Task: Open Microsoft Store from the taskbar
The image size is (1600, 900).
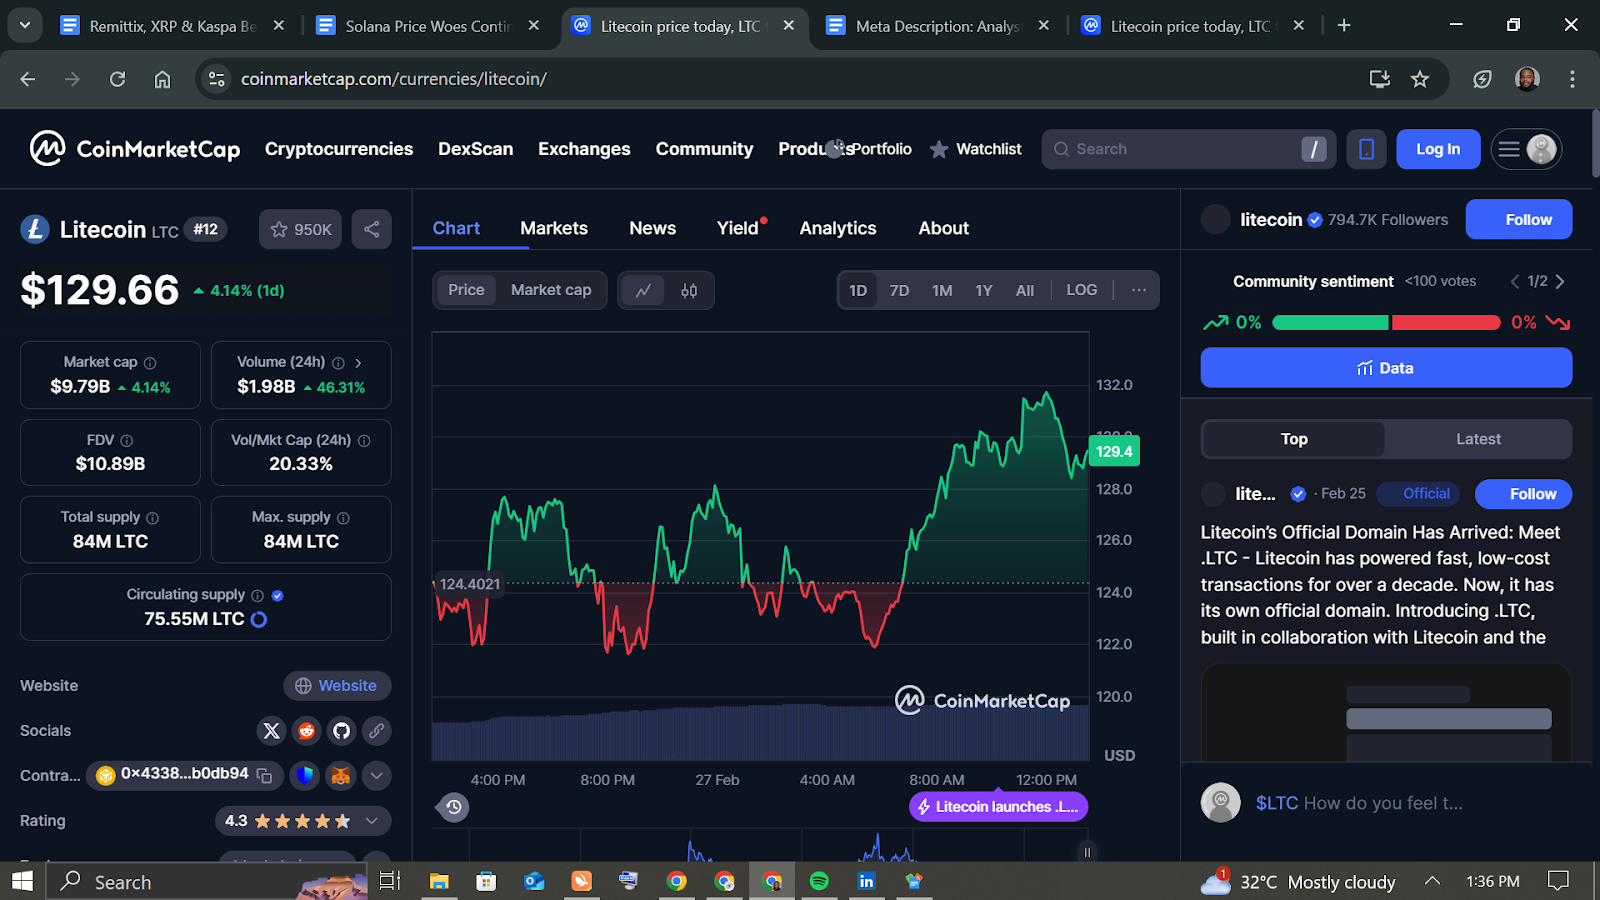Action: tap(486, 881)
